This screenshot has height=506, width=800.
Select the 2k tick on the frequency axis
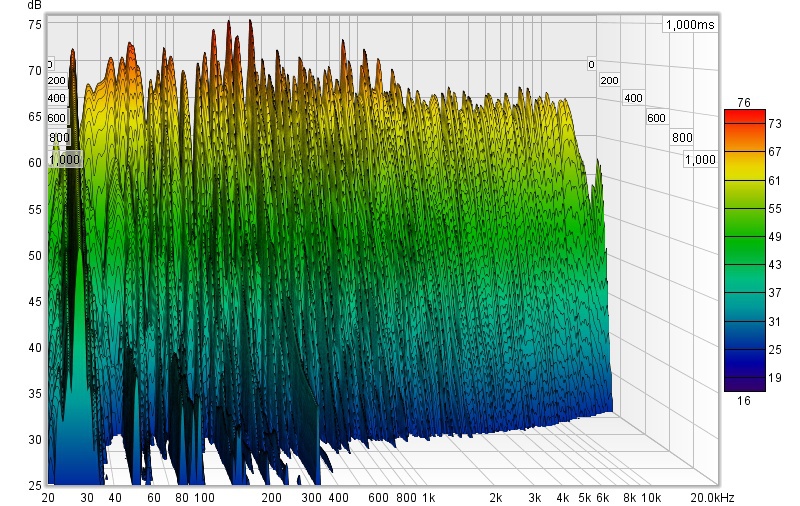495,497
